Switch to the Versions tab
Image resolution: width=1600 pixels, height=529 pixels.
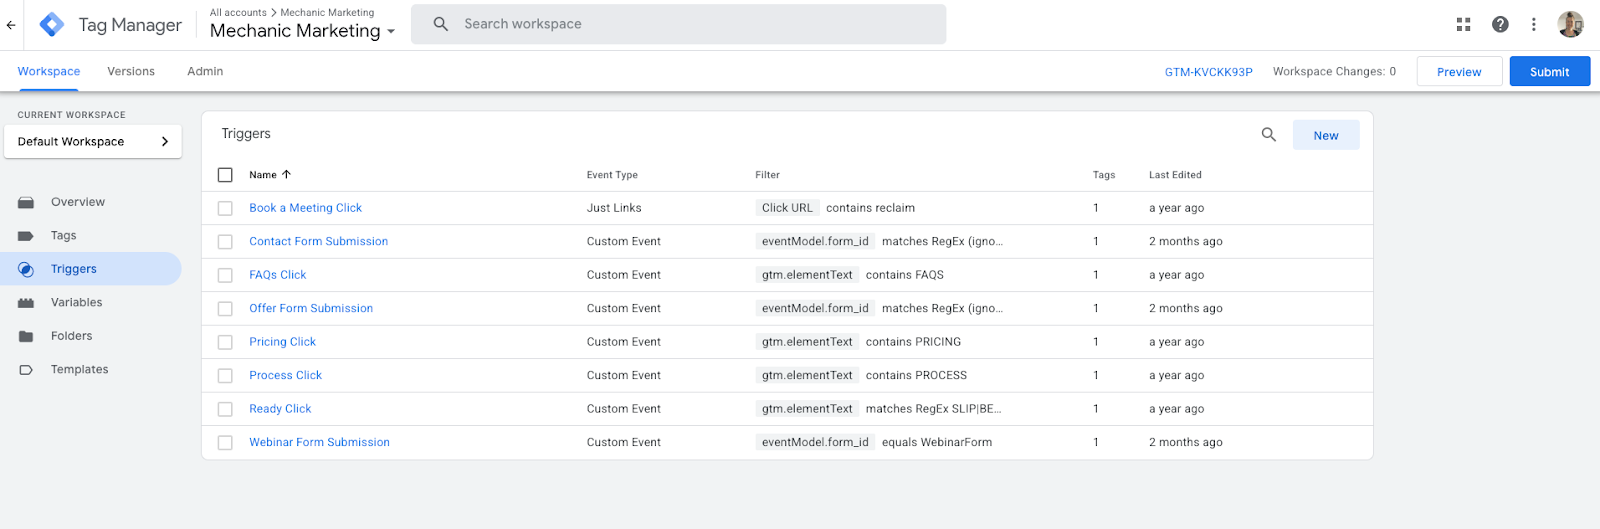coord(131,71)
